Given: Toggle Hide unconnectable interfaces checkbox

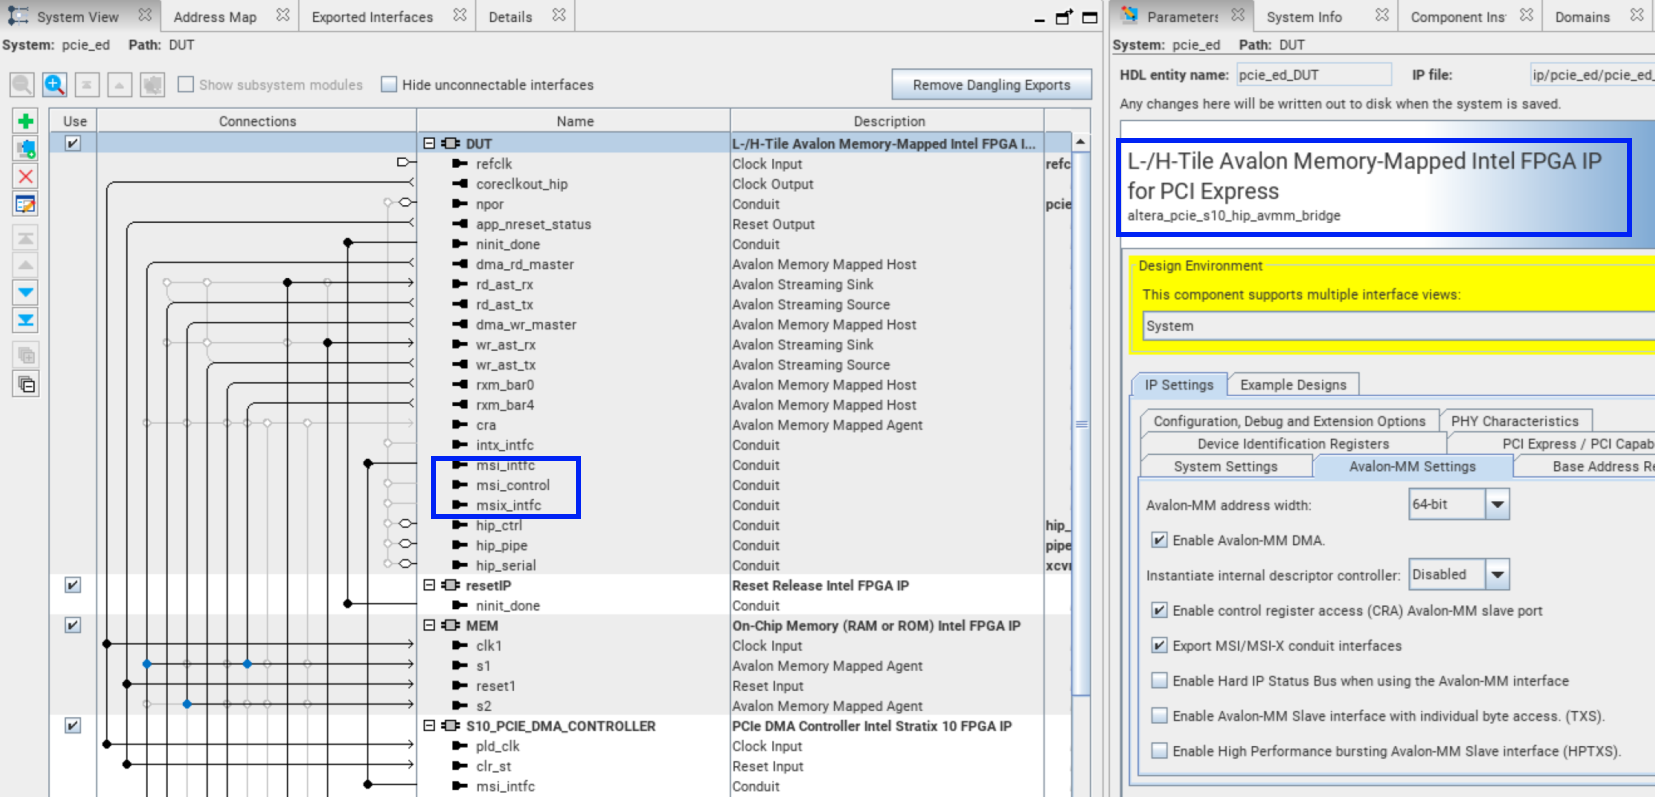Looking at the screenshot, I should pos(389,85).
